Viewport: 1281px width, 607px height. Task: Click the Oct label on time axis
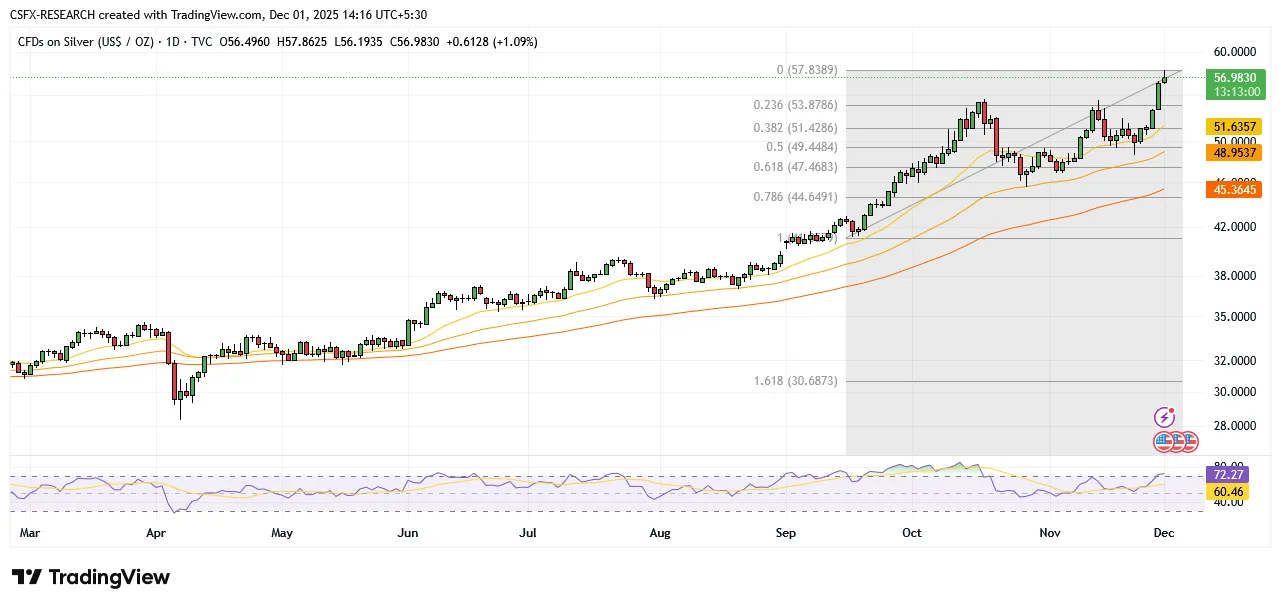click(911, 533)
